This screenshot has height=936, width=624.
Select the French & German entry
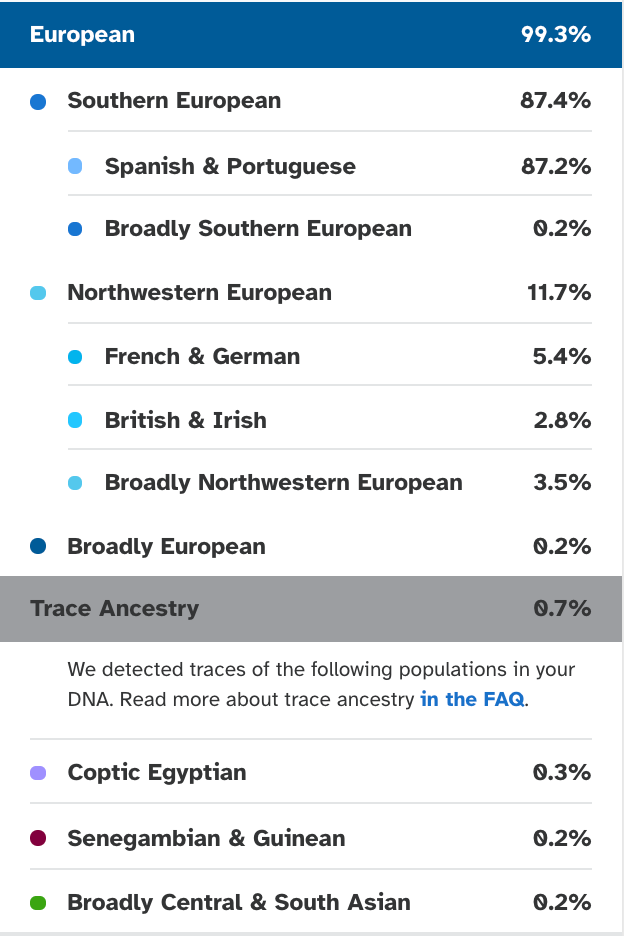click(x=202, y=357)
